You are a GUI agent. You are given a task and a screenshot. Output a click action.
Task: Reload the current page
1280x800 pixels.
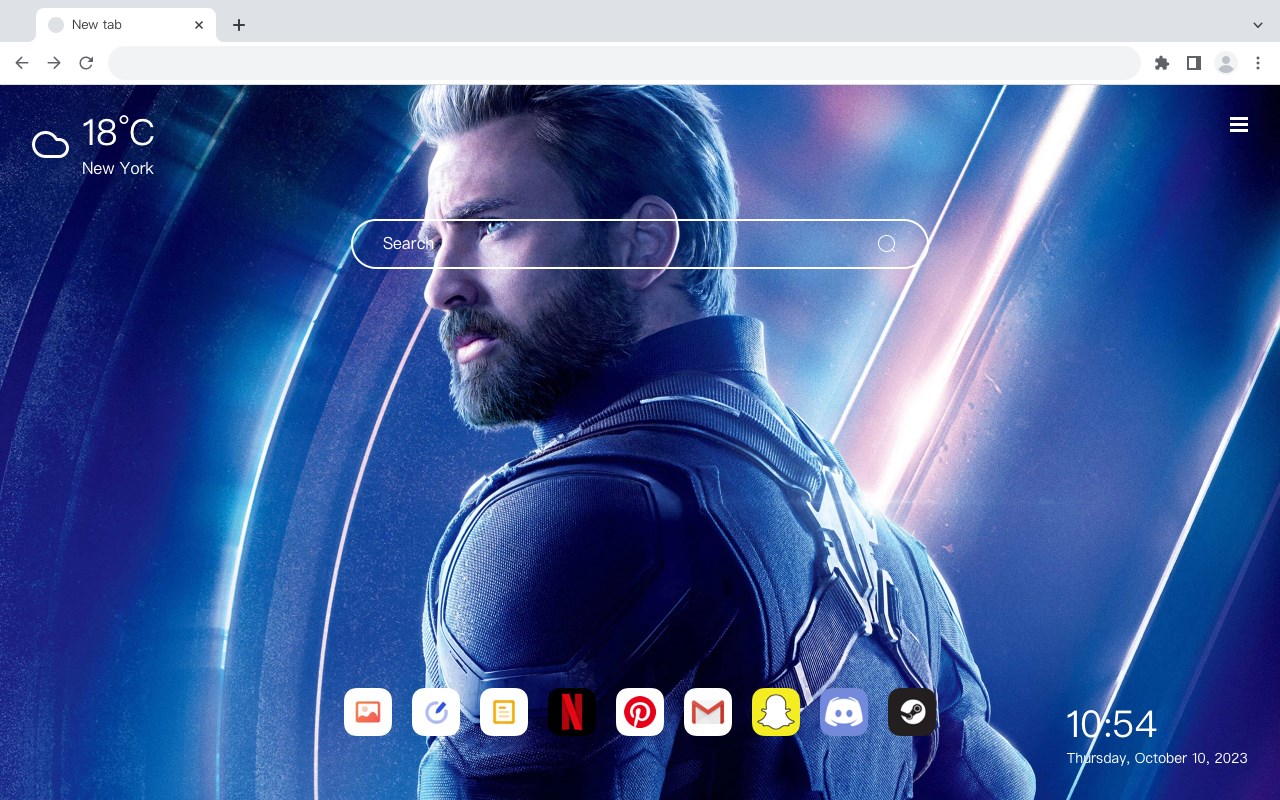coord(86,63)
